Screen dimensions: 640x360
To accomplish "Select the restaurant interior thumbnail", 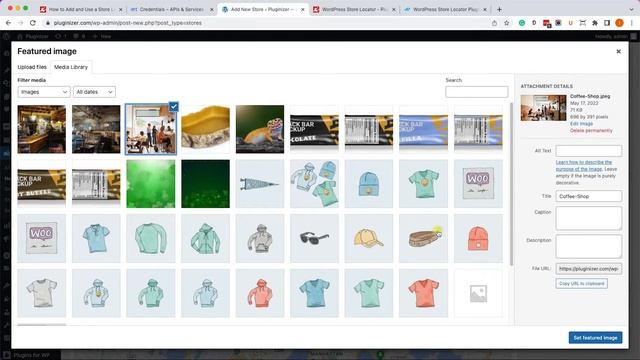I will tap(96, 129).
